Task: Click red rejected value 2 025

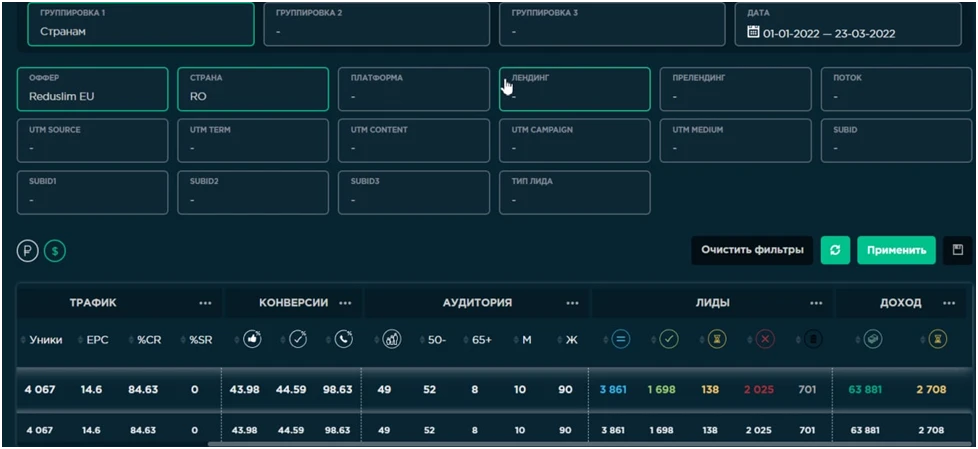Action: pyautogui.click(x=758, y=390)
